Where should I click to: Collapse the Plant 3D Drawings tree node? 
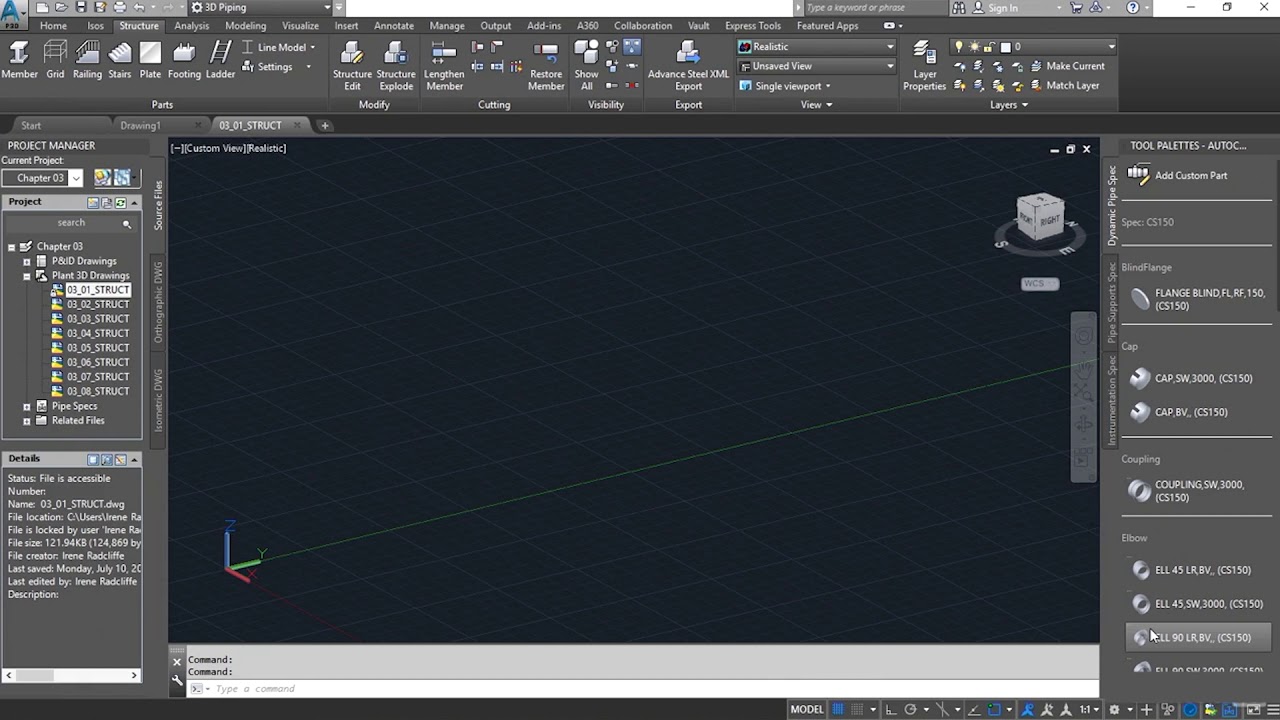click(27, 275)
